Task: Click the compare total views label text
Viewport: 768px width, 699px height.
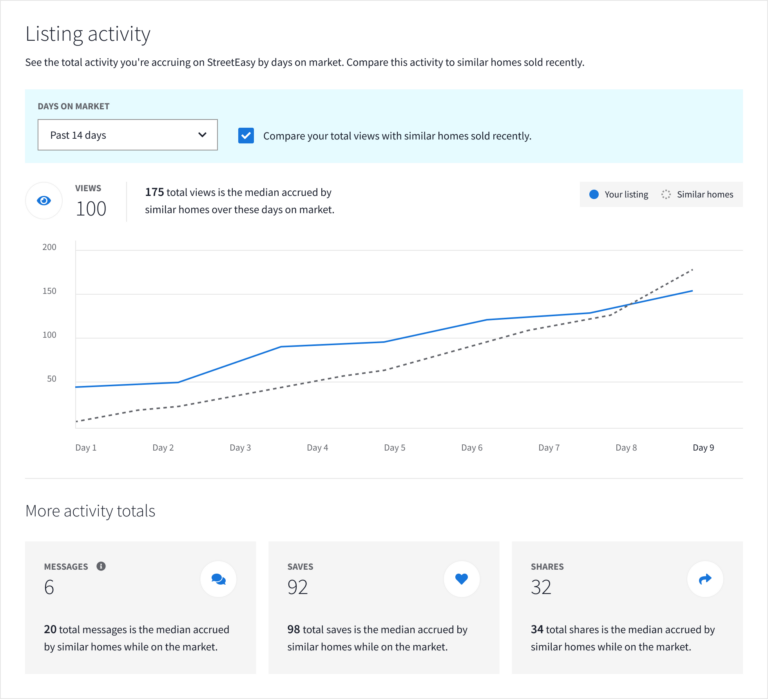Action: coord(397,136)
